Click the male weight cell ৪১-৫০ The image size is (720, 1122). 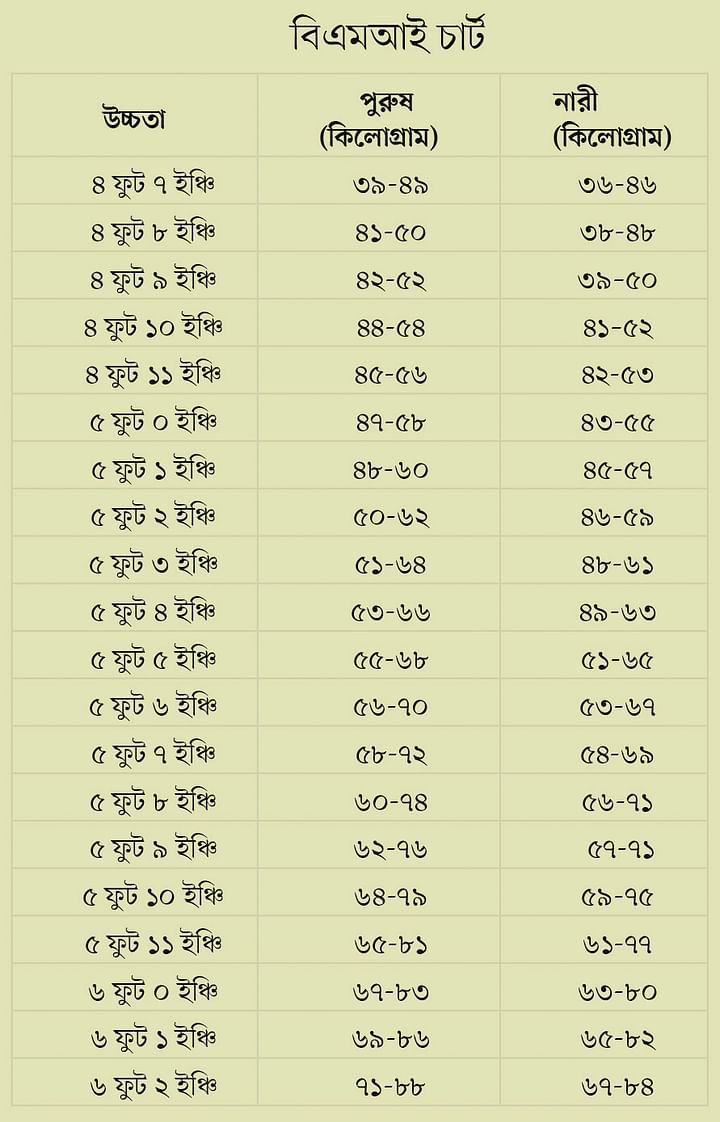[x=391, y=233]
